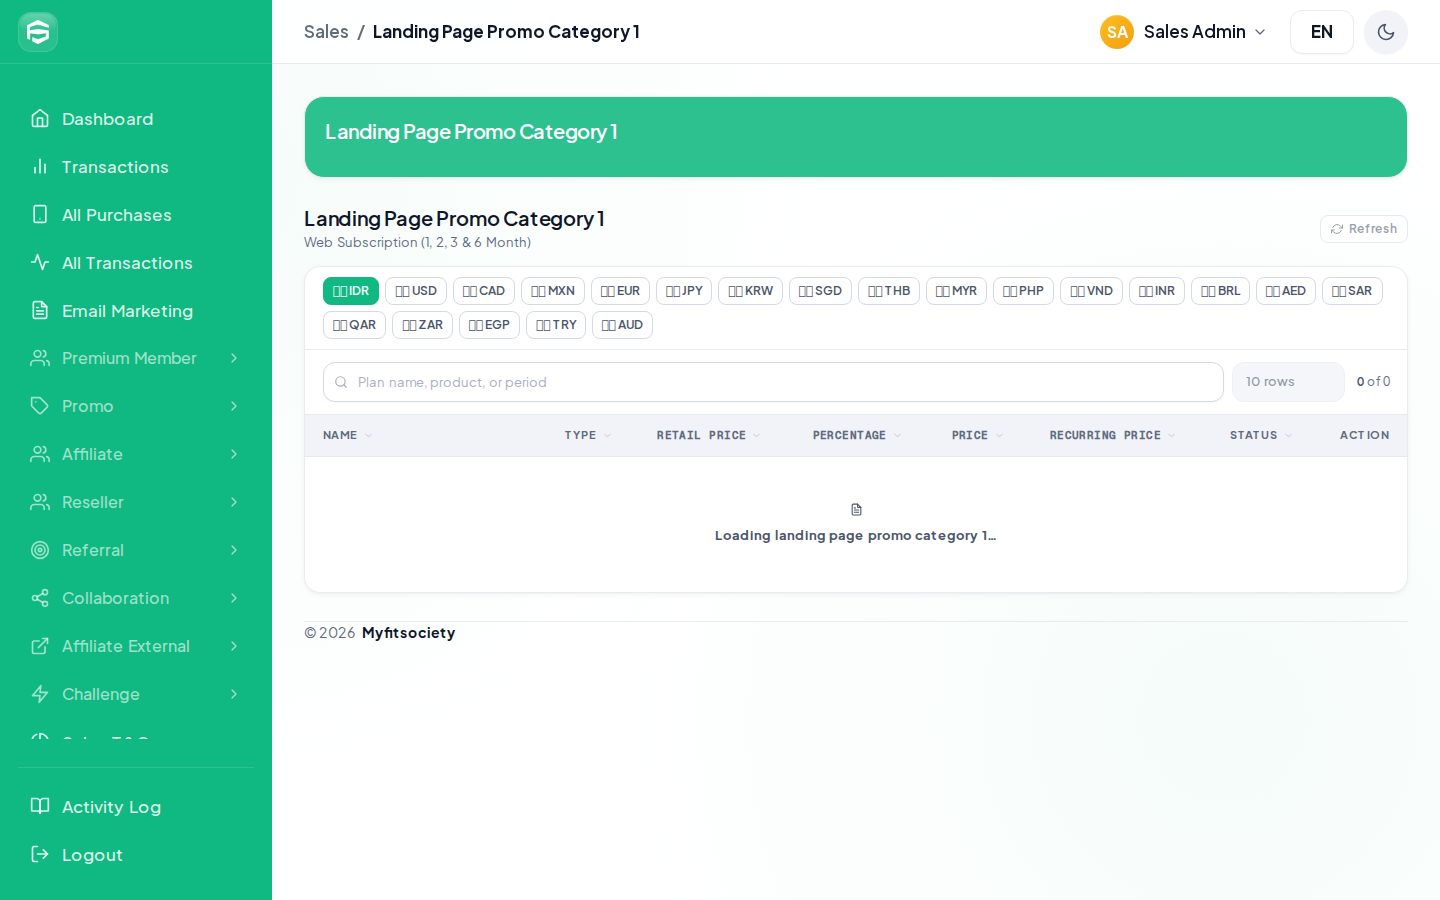The width and height of the screenshot is (1440, 900).
Task: Click the All Purchases phone icon
Action: pyautogui.click(x=40, y=215)
